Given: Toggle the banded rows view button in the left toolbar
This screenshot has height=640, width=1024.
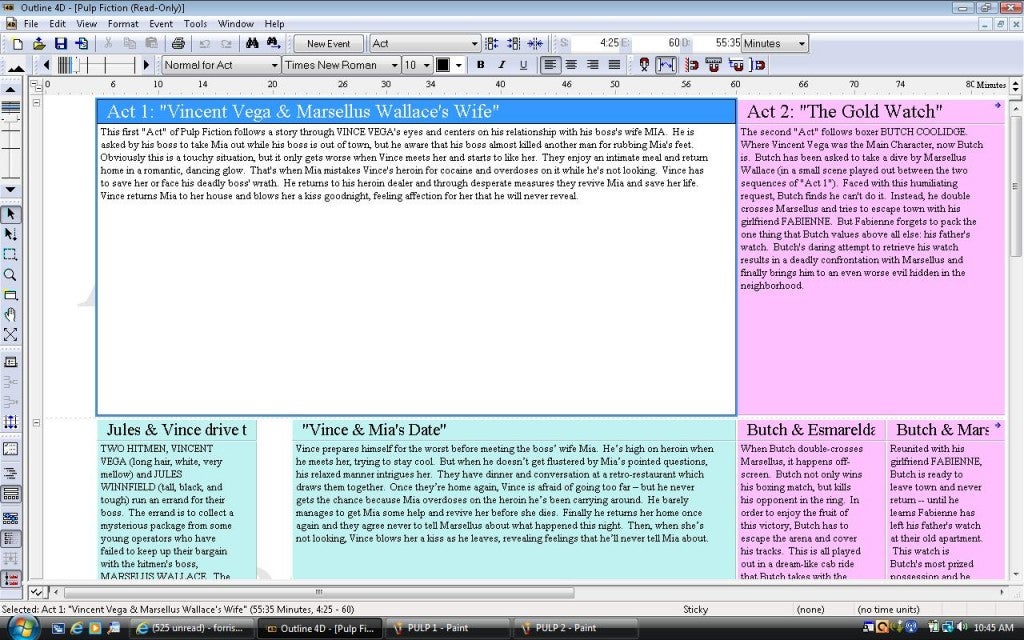Looking at the screenshot, I should click(x=10, y=494).
